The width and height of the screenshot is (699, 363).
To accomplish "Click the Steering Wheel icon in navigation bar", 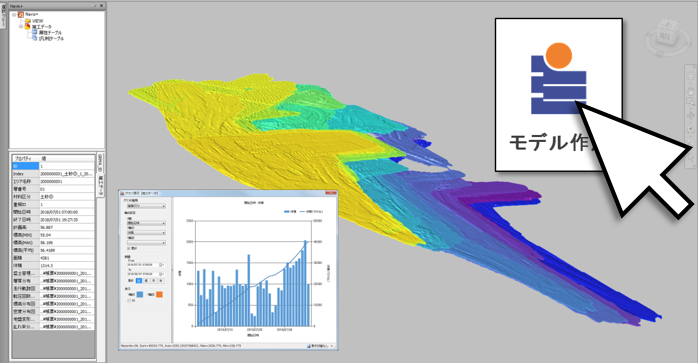I will click(691, 76).
